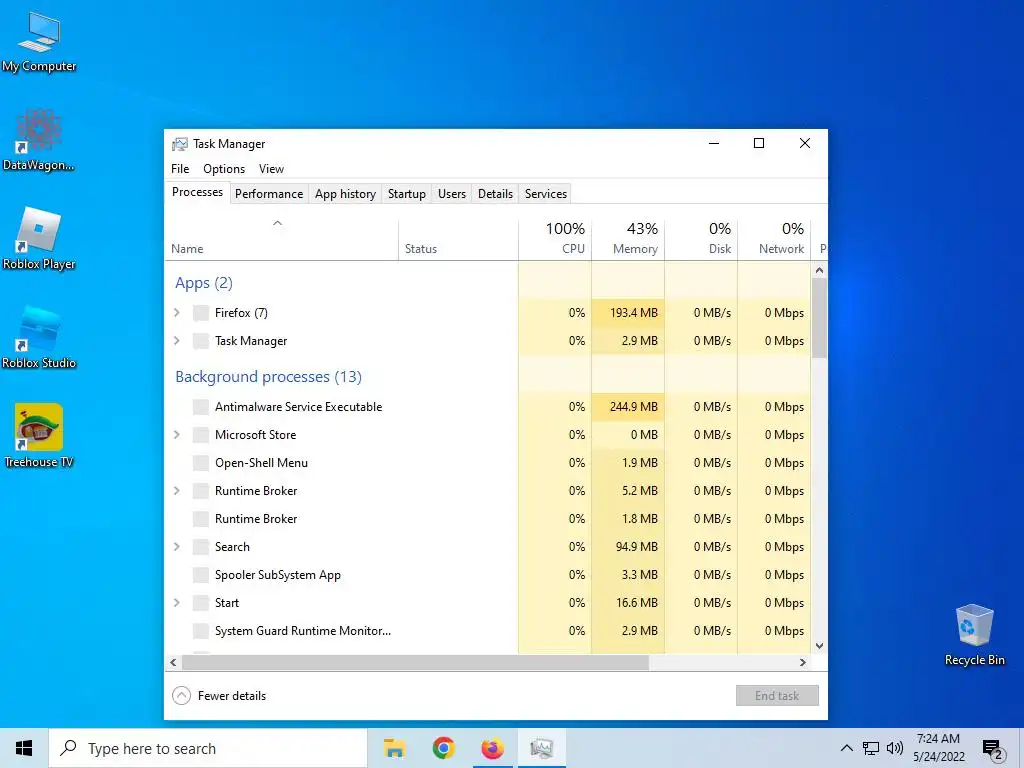Switch to Firefox on the taskbar
The height and width of the screenshot is (768, 1024).
tap(492, 748)
